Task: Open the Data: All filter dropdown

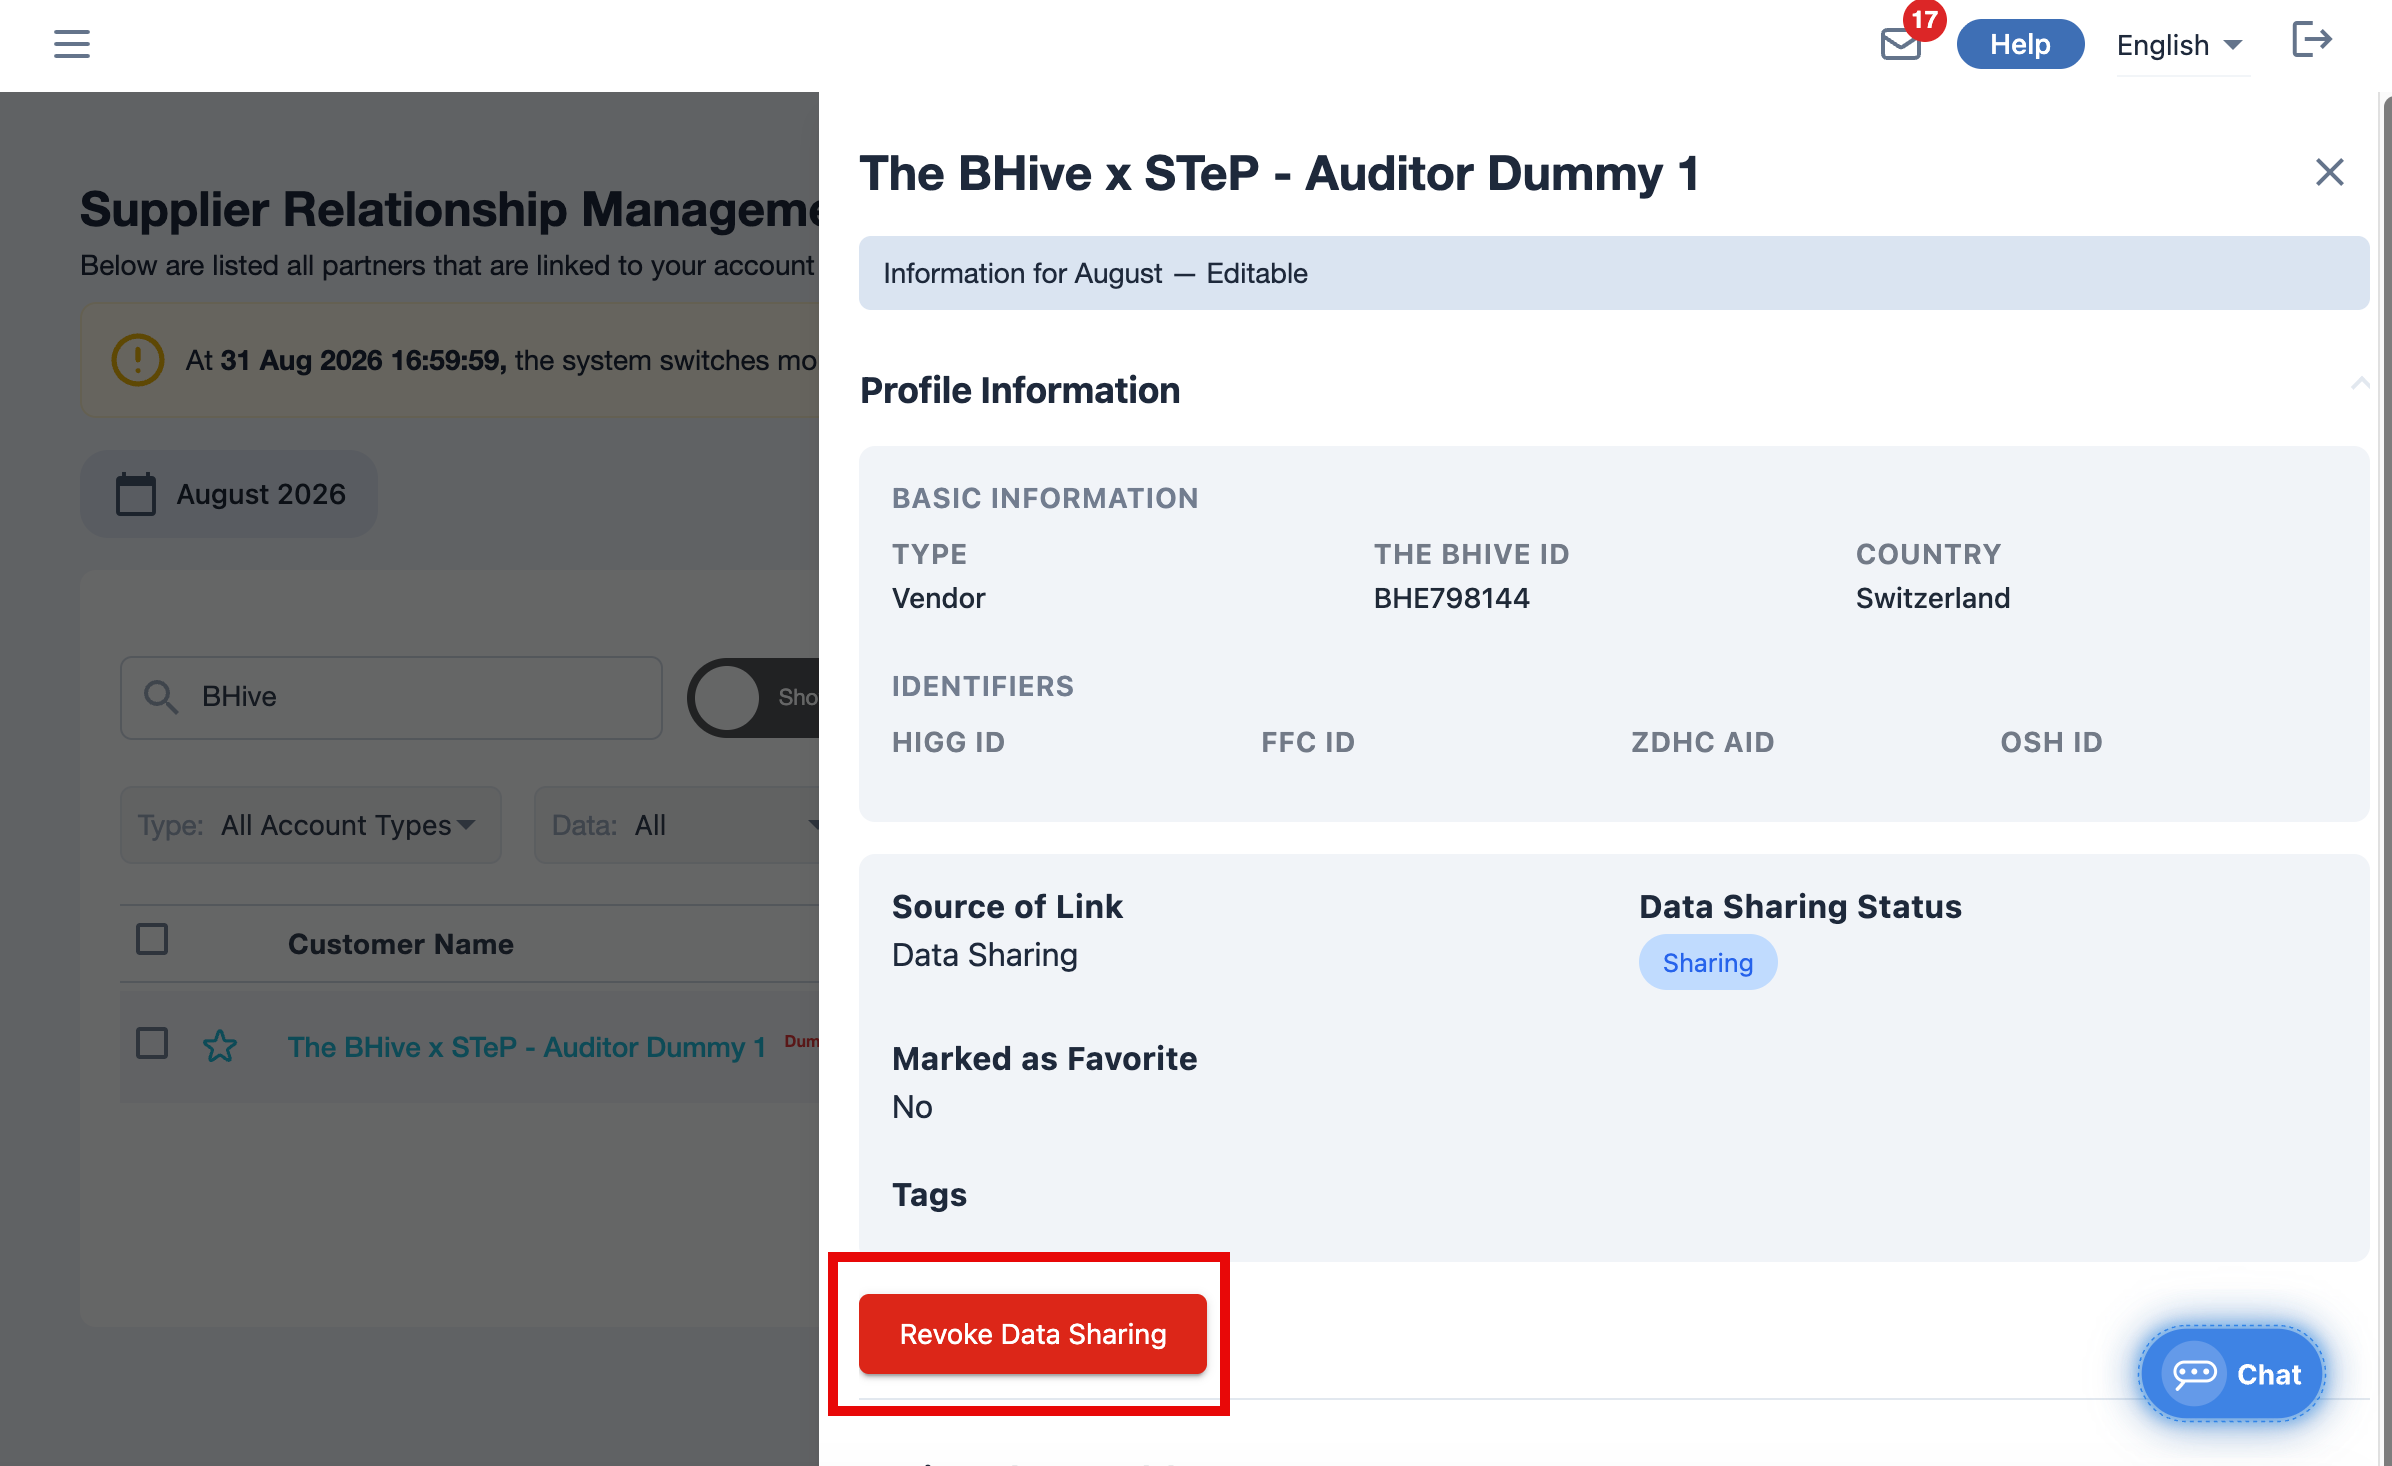Action: [x=677, y=825]
